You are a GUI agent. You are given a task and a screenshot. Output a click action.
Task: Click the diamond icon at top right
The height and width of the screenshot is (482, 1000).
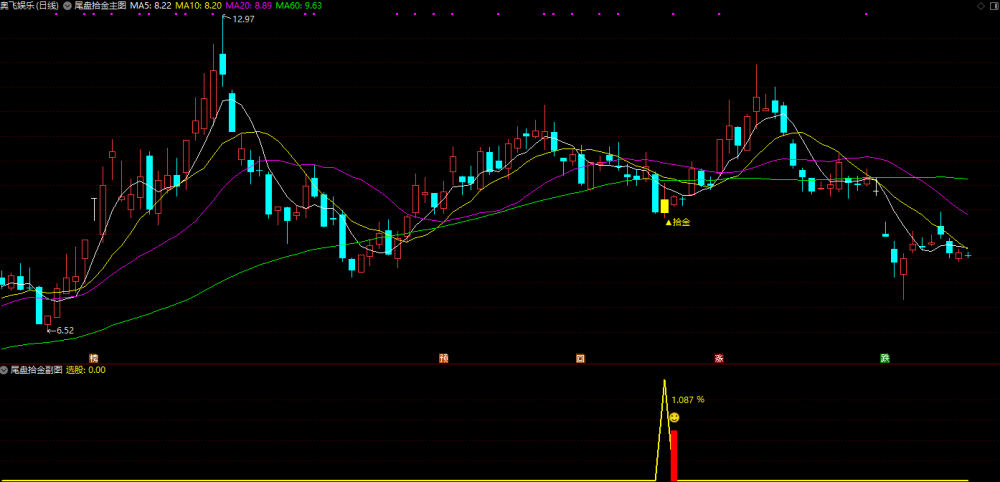click(x=980, y=6)
